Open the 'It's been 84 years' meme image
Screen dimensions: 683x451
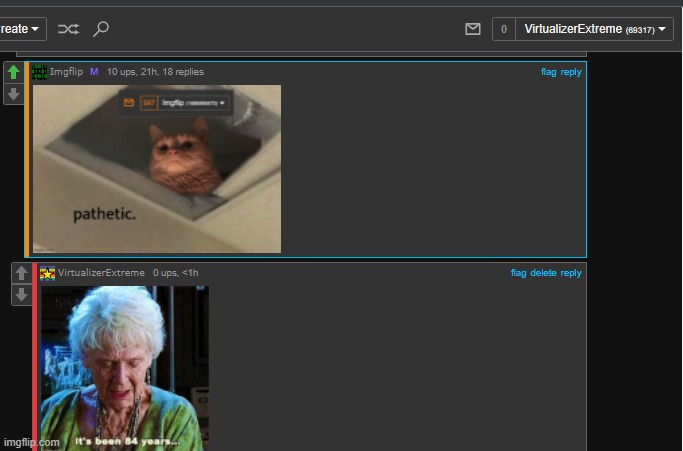(x=124, y=368)
